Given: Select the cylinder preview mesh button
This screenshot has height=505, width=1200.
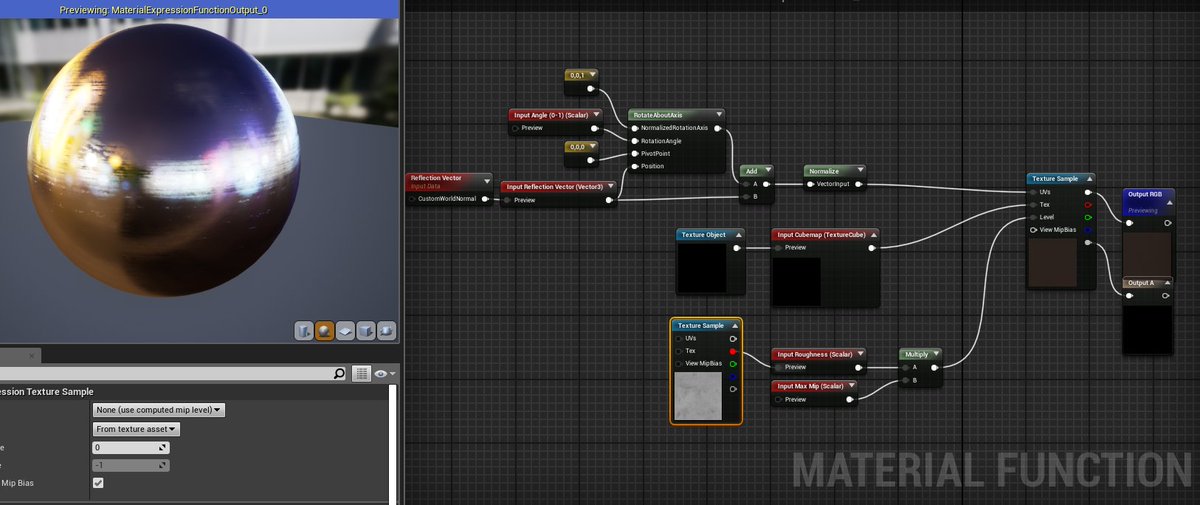Looking at the screenshot, I should pos(304,331).
